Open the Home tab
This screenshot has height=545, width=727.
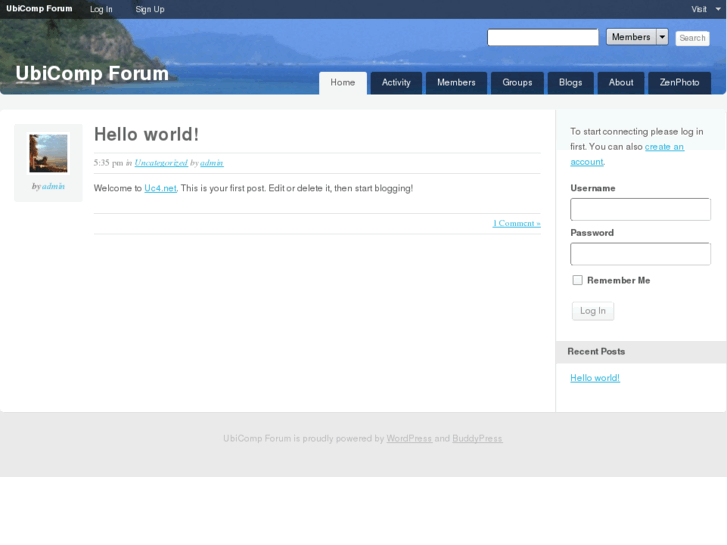point(343,83)
